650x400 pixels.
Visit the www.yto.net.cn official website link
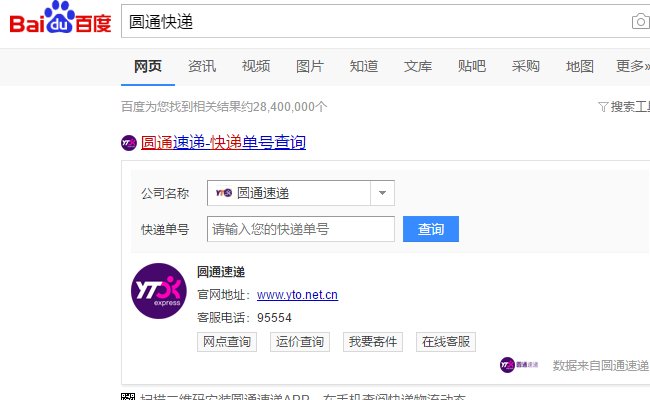(x=297, y=294)
